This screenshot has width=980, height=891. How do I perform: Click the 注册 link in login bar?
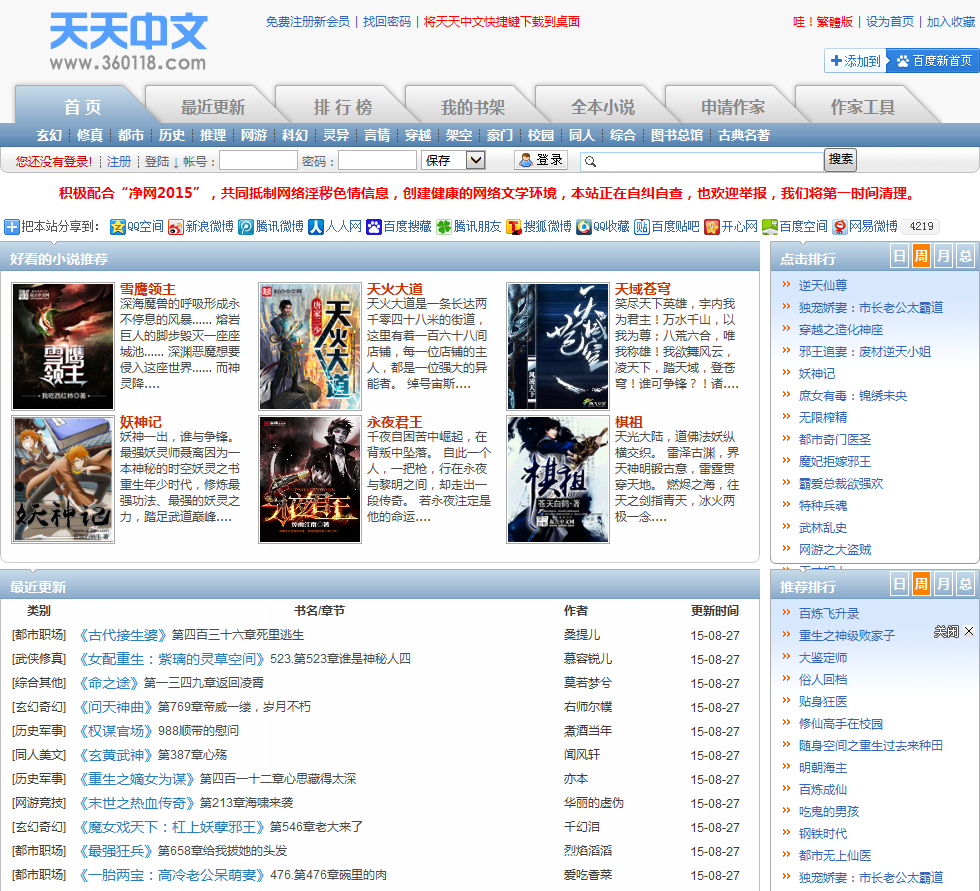pos(119,161)
